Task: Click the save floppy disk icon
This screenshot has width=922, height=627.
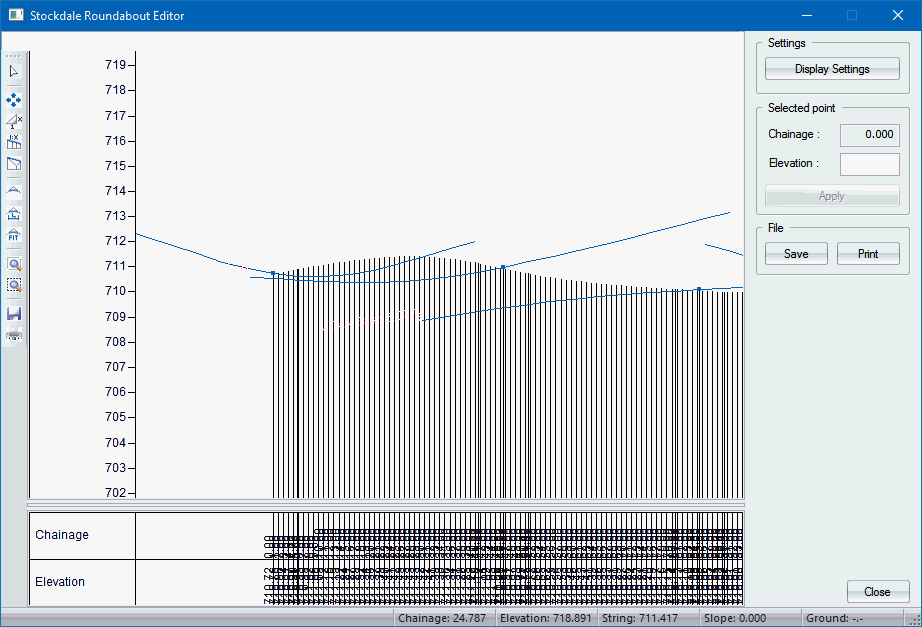Action: (x=14, y=314)
